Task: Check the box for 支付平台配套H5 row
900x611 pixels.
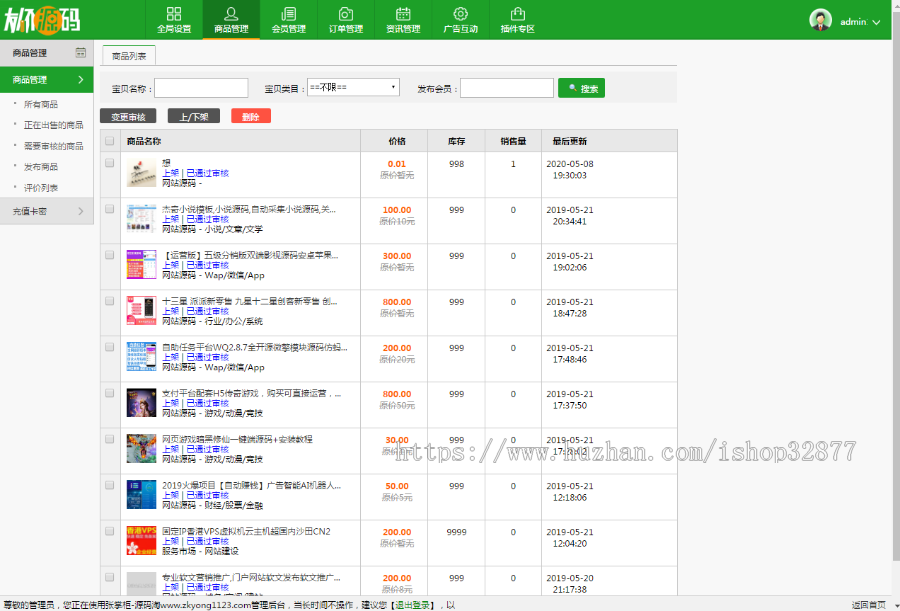Action: 110,393
